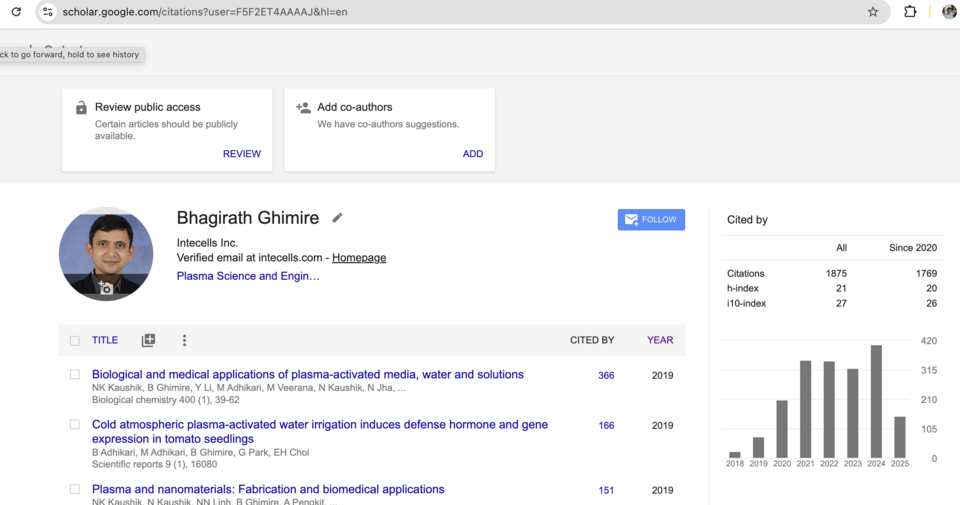Open the 166 citations count link

(606, 426)
